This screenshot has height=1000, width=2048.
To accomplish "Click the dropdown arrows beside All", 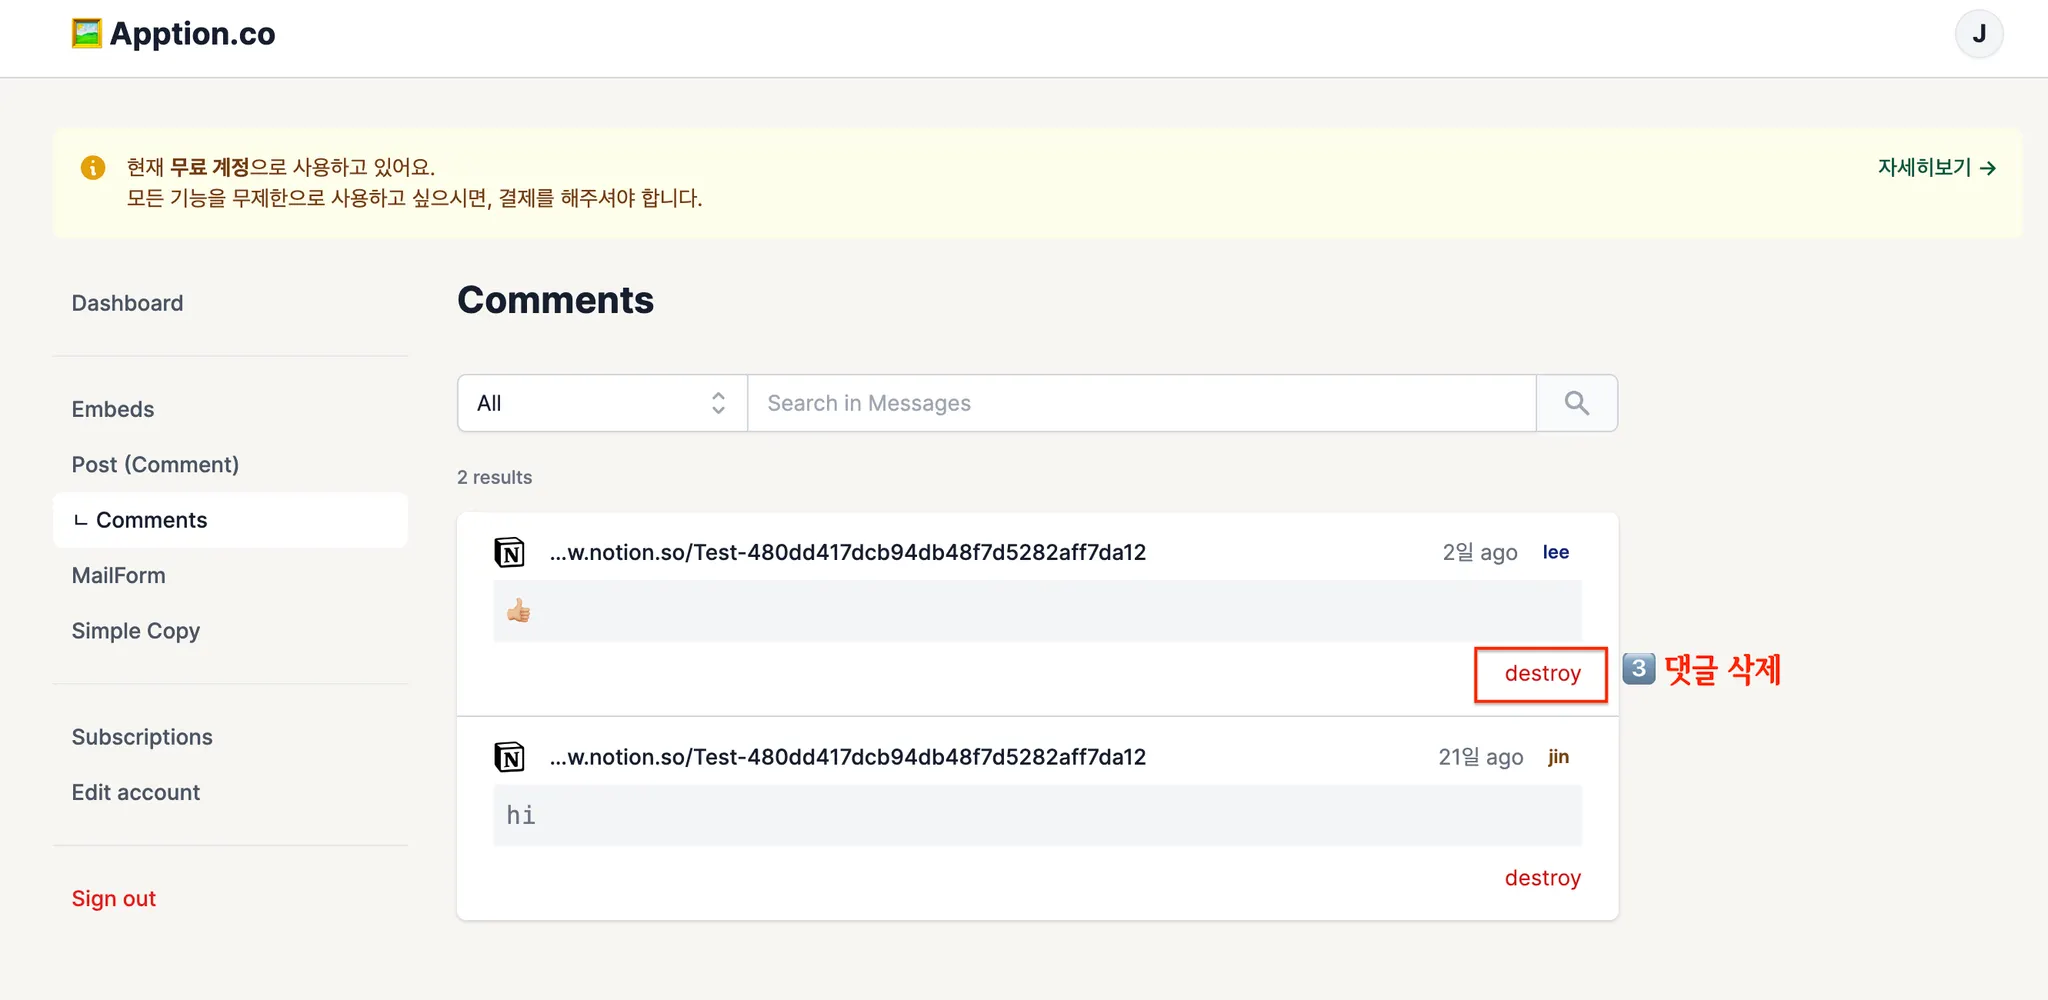I will (x=718, y=403).
